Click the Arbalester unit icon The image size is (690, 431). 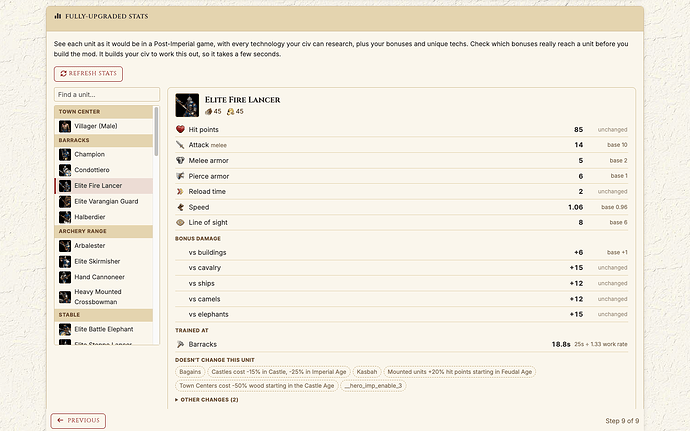tap(65, 246)
